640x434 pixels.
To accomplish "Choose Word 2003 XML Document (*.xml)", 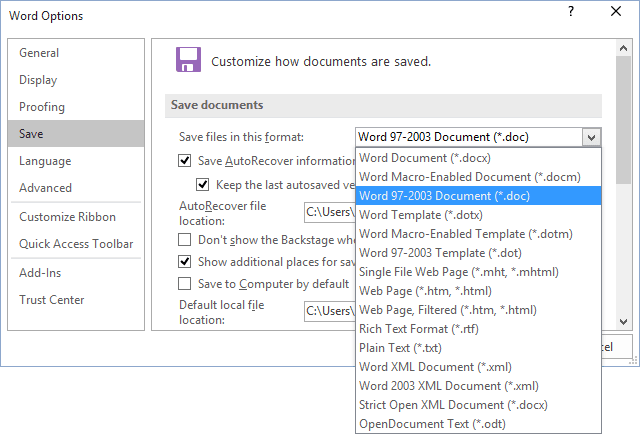I will 478,386.
